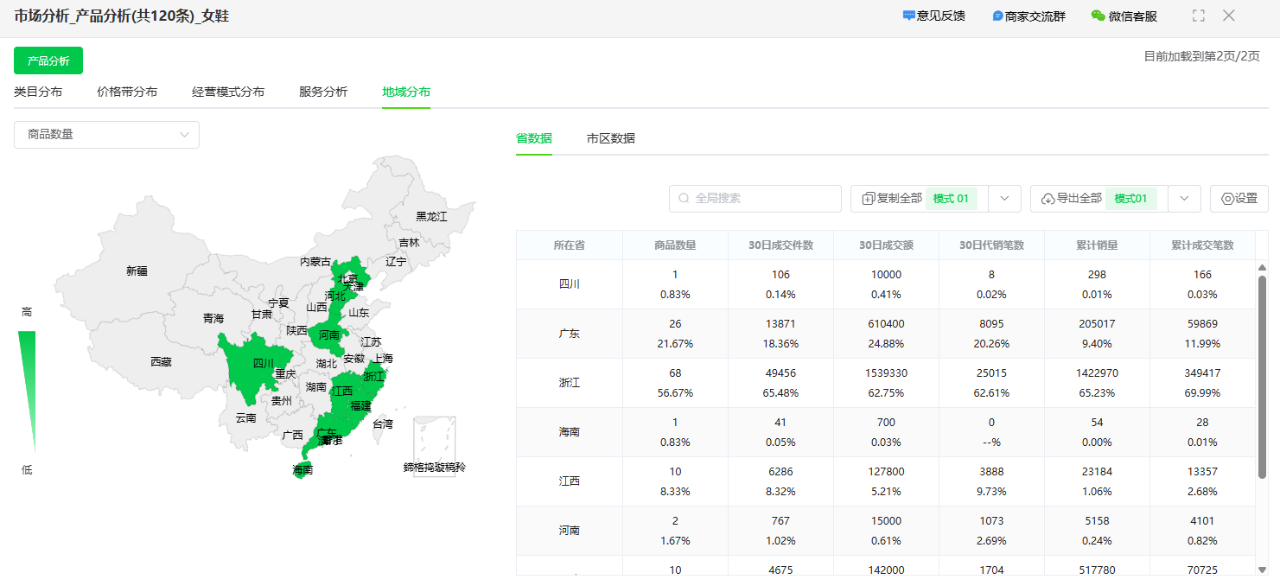Select 云南 province on the map
The height and width of the screenshot is (578, 1280).
(246, 418)
